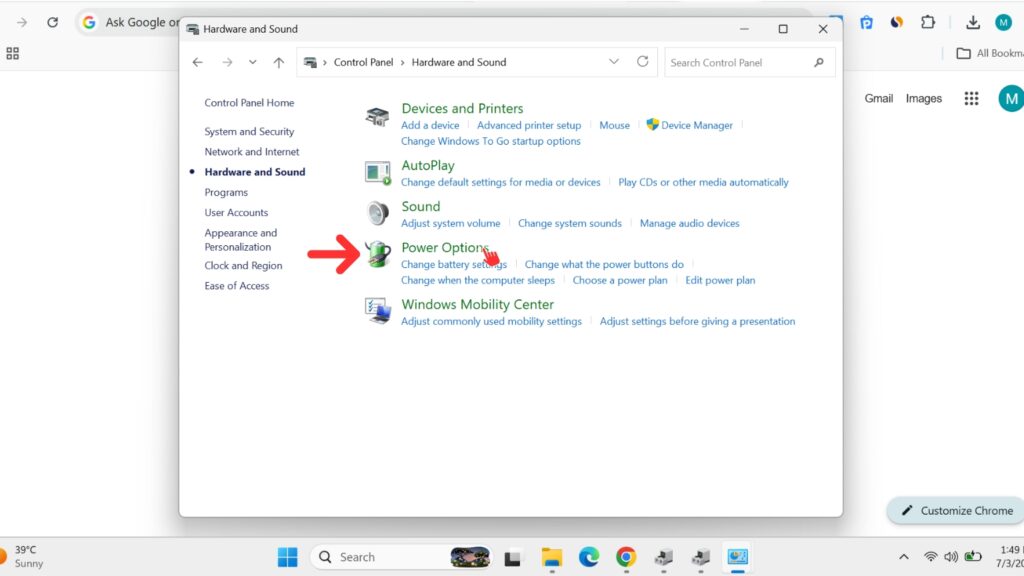
Task: Click the battery icon in tray
Action: tap(973, 556)
